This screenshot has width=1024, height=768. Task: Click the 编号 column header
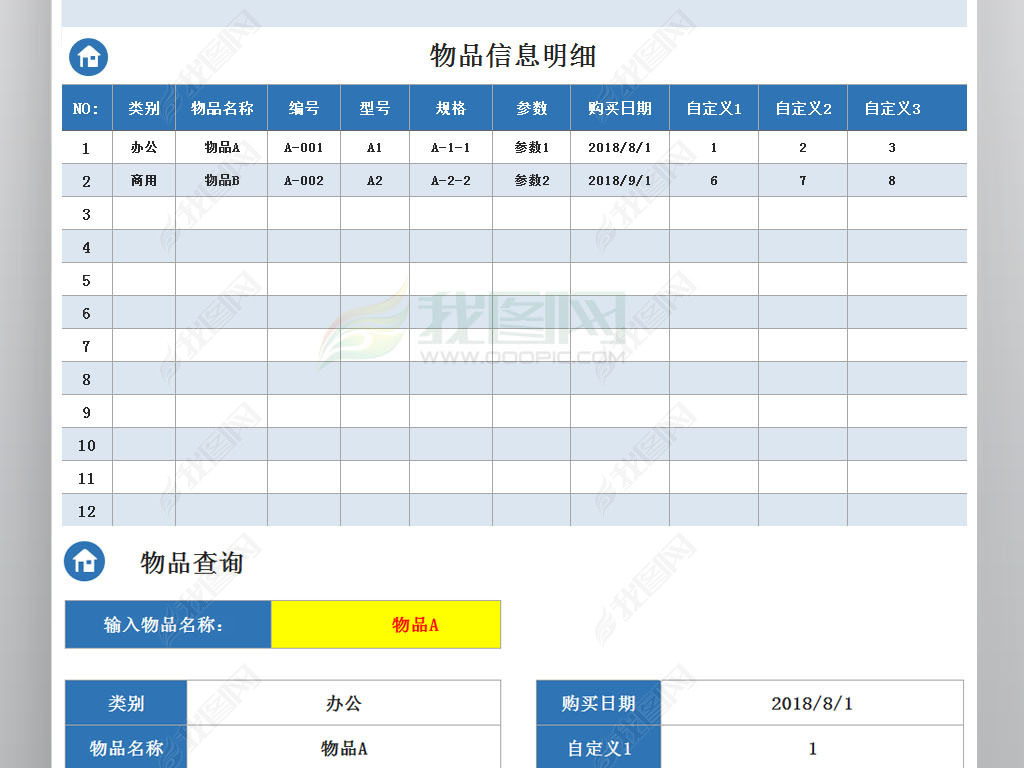pos(304,108)
